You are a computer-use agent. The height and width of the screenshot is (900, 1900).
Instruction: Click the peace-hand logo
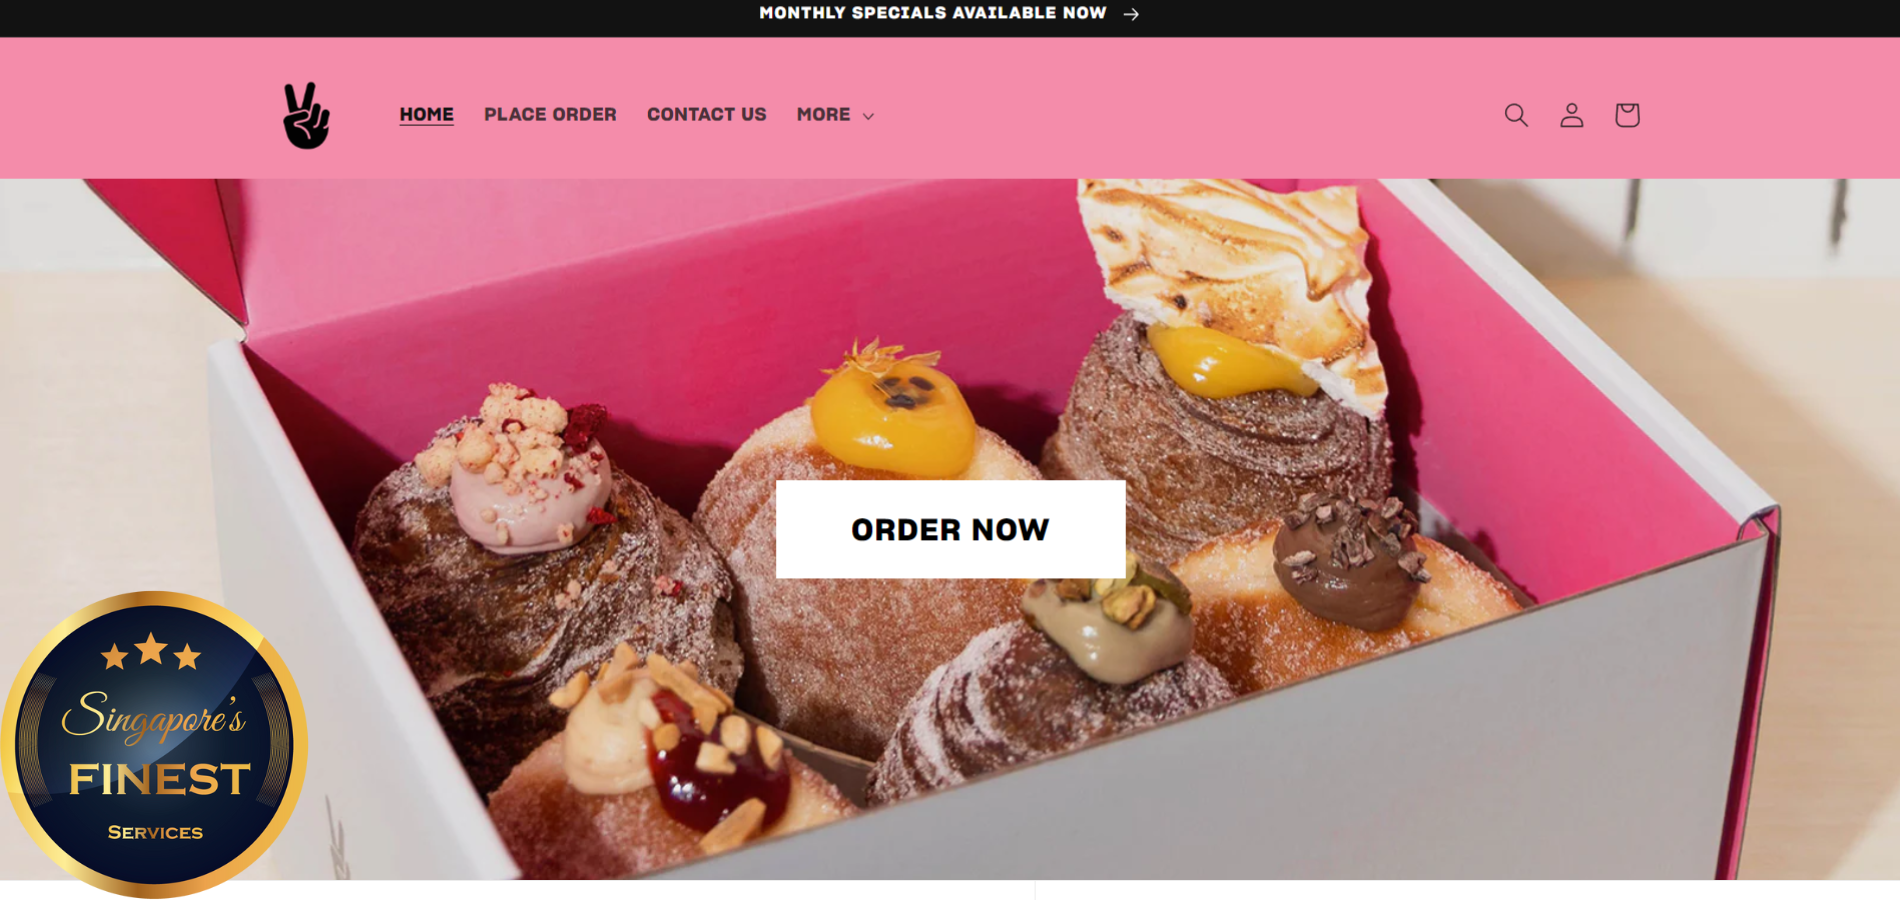click(306, 115)
